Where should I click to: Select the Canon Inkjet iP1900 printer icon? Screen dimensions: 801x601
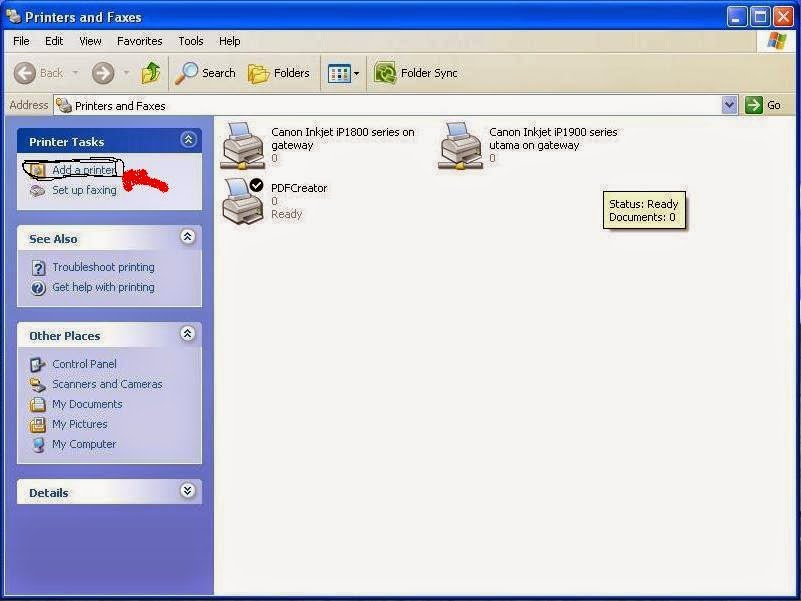(x=459, y=143)
